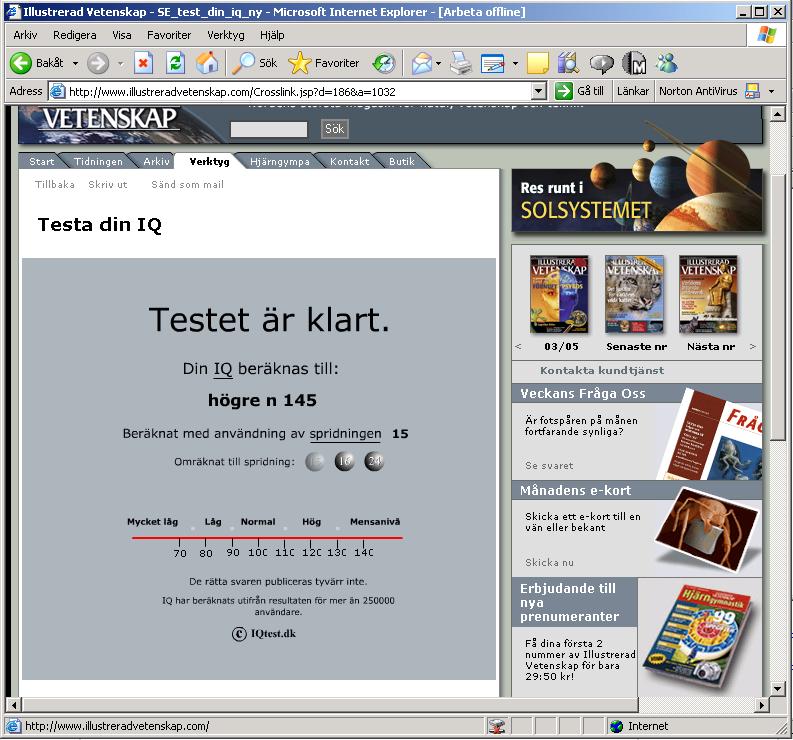Open the Visa menu
Screen dimensions: 793x740
[122, 35]
